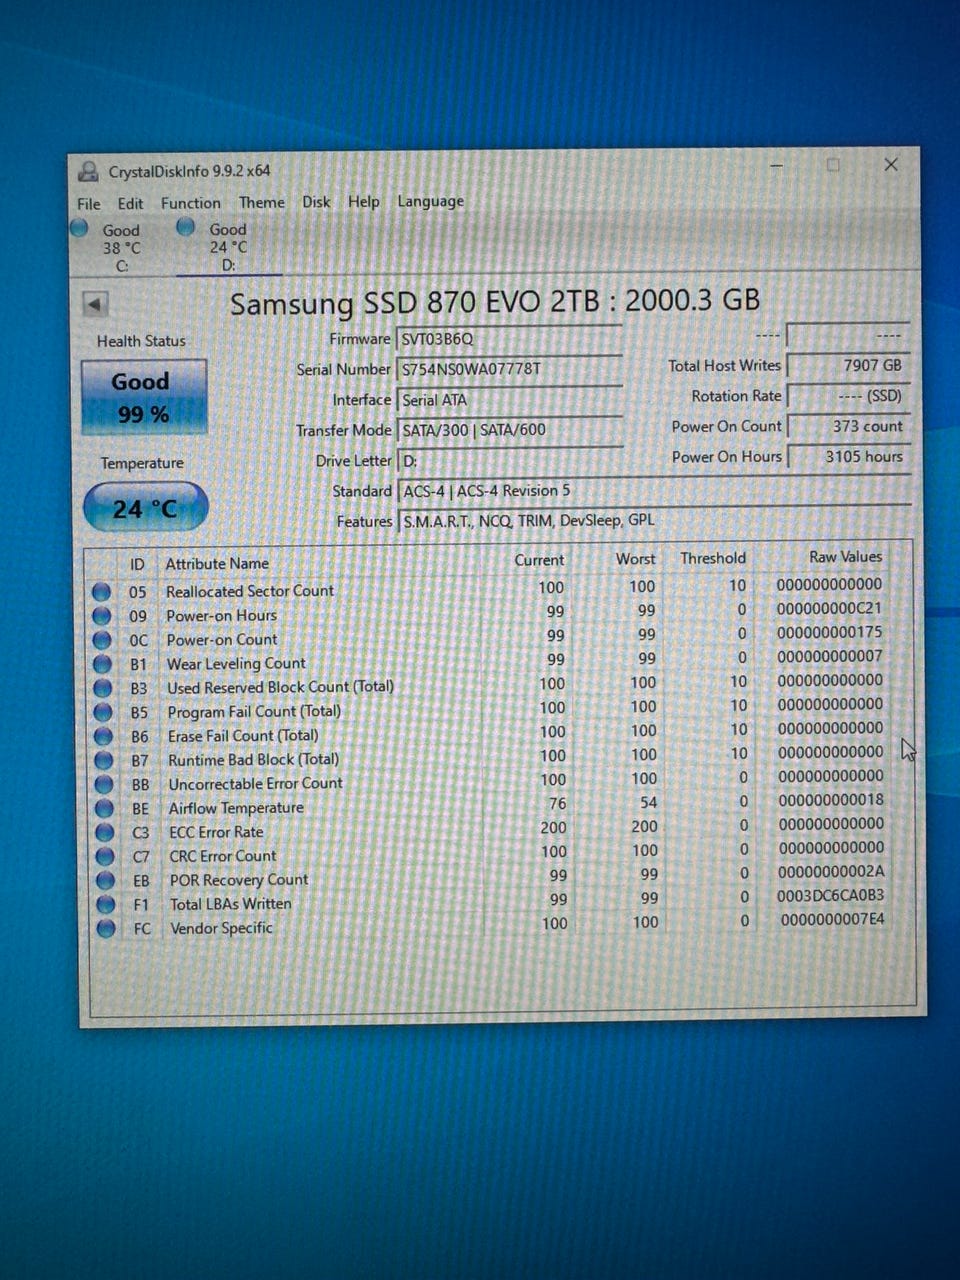Image resolution: width=960 pixels, height=1280 pixels.
Task: Switch to the D: disk tab
Action: 228,248
